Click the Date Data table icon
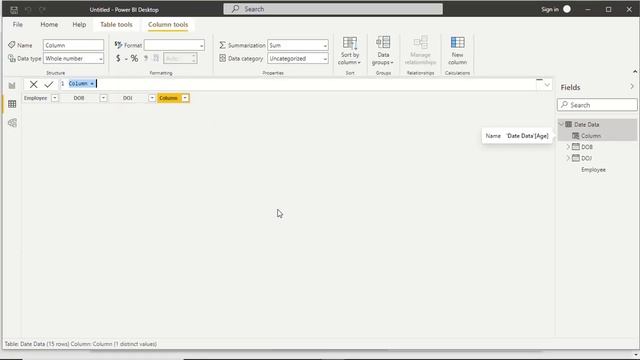Screen dimensions: 640x360 569,124
